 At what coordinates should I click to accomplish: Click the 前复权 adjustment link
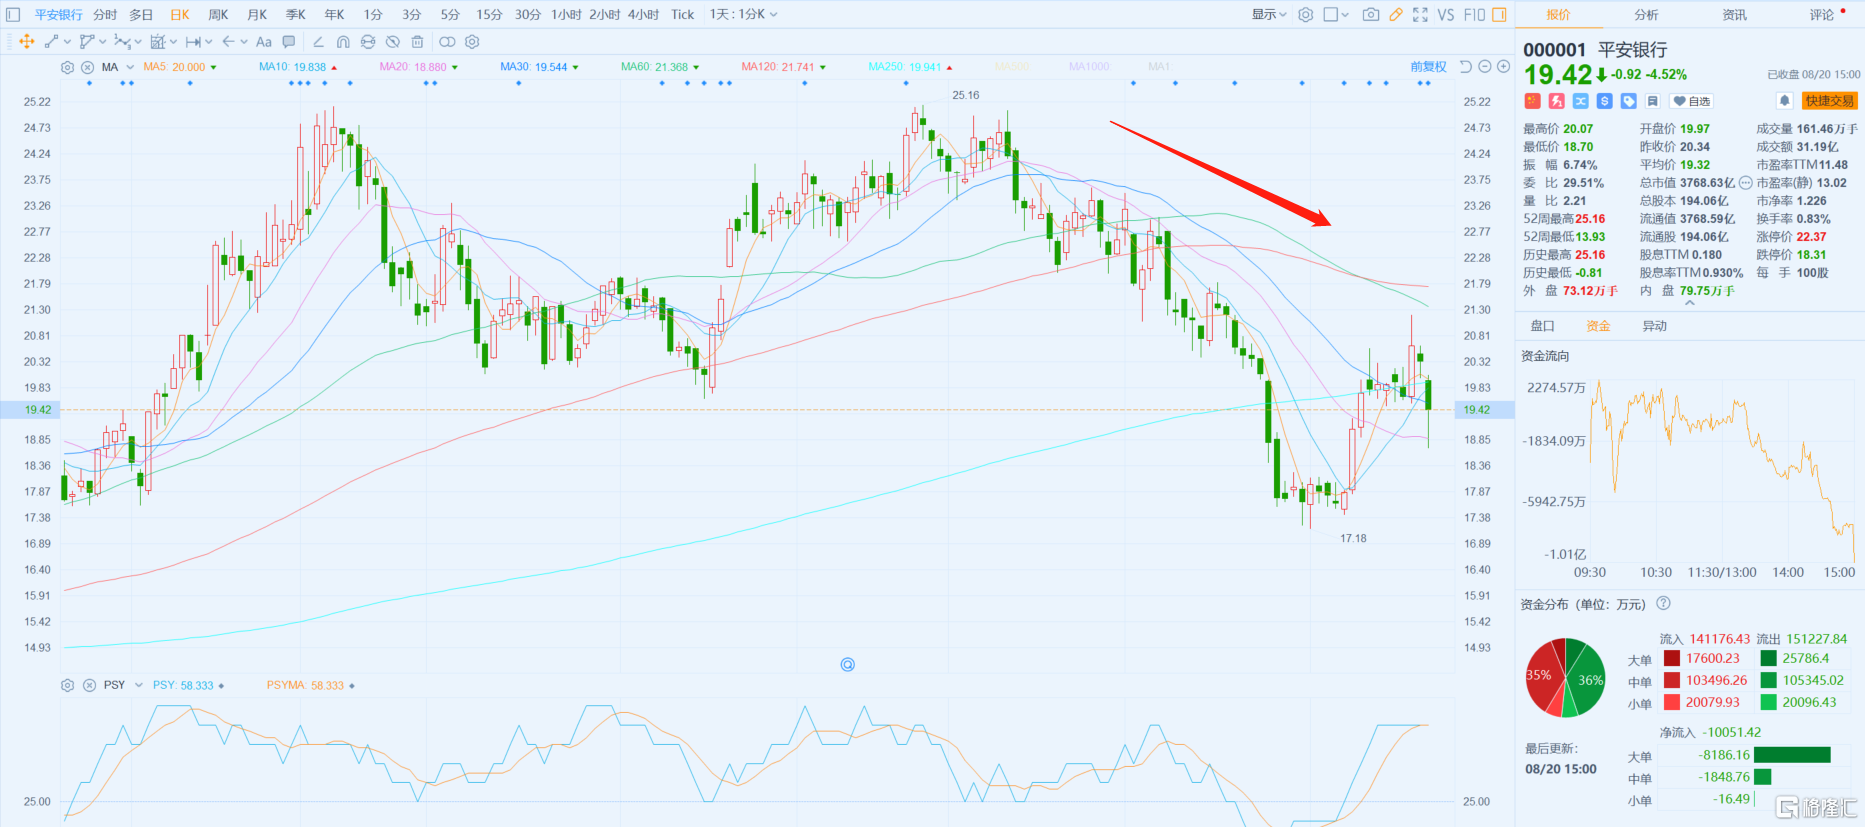(1428, 67)
